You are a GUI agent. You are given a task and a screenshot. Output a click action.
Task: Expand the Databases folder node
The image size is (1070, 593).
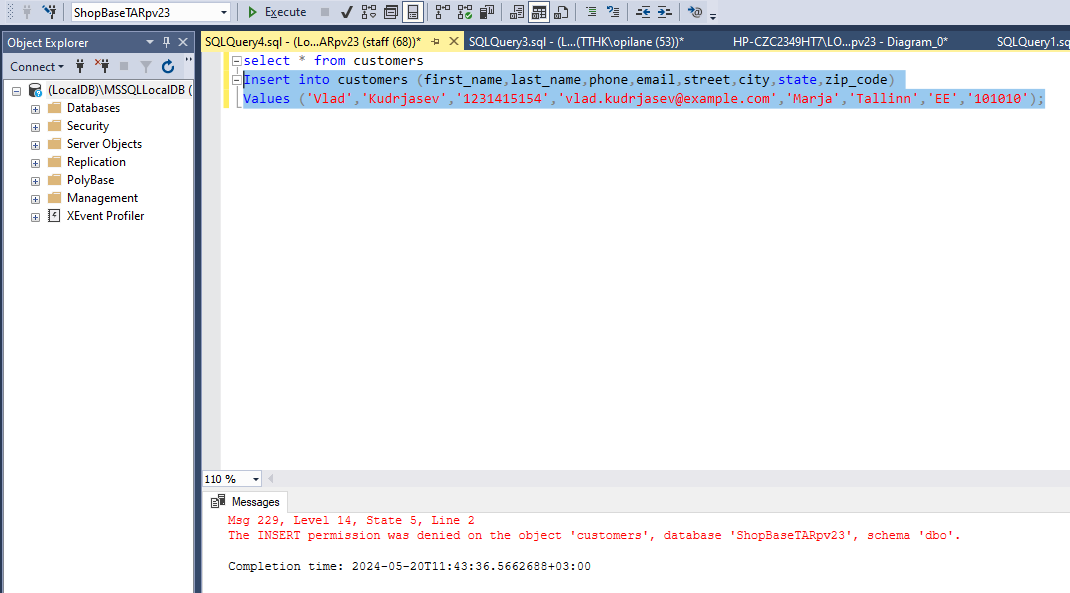(x=36, y=108)
